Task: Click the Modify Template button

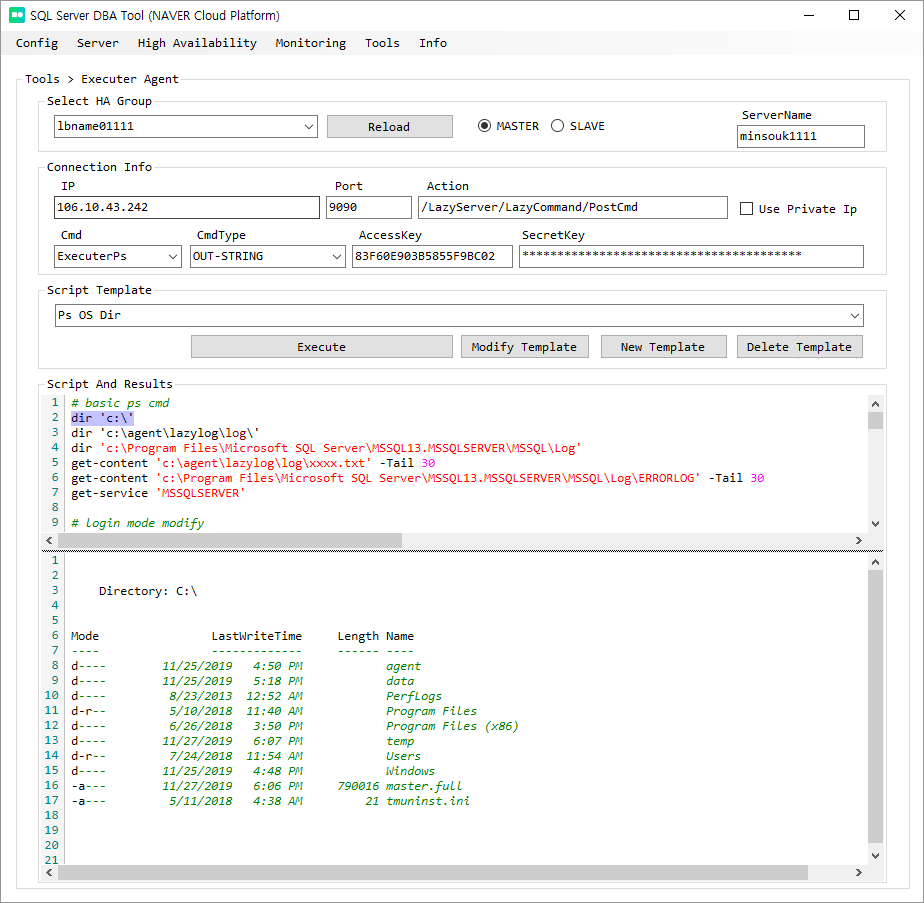Action: 524,347
